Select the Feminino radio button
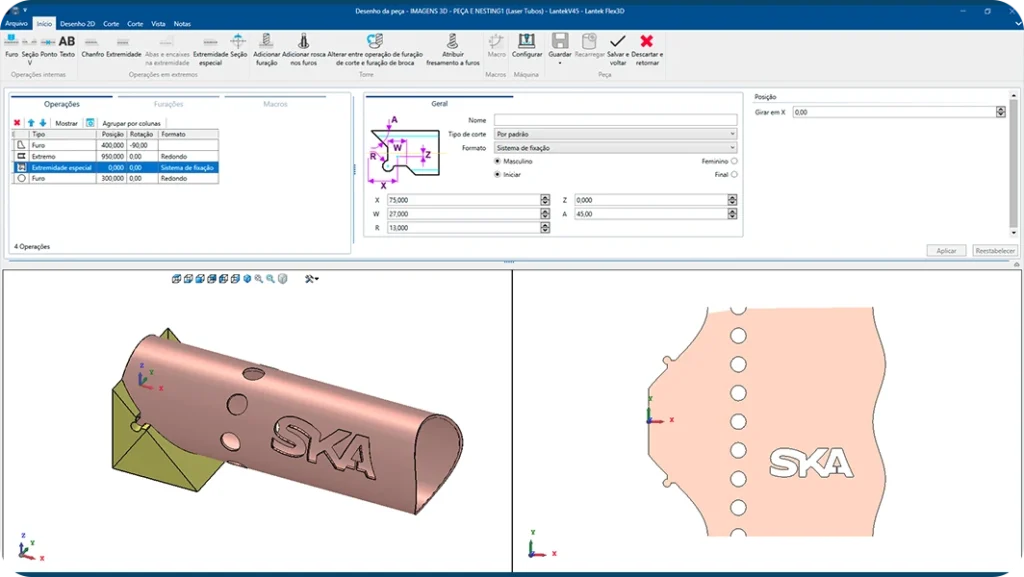 [x=734, y=161]
